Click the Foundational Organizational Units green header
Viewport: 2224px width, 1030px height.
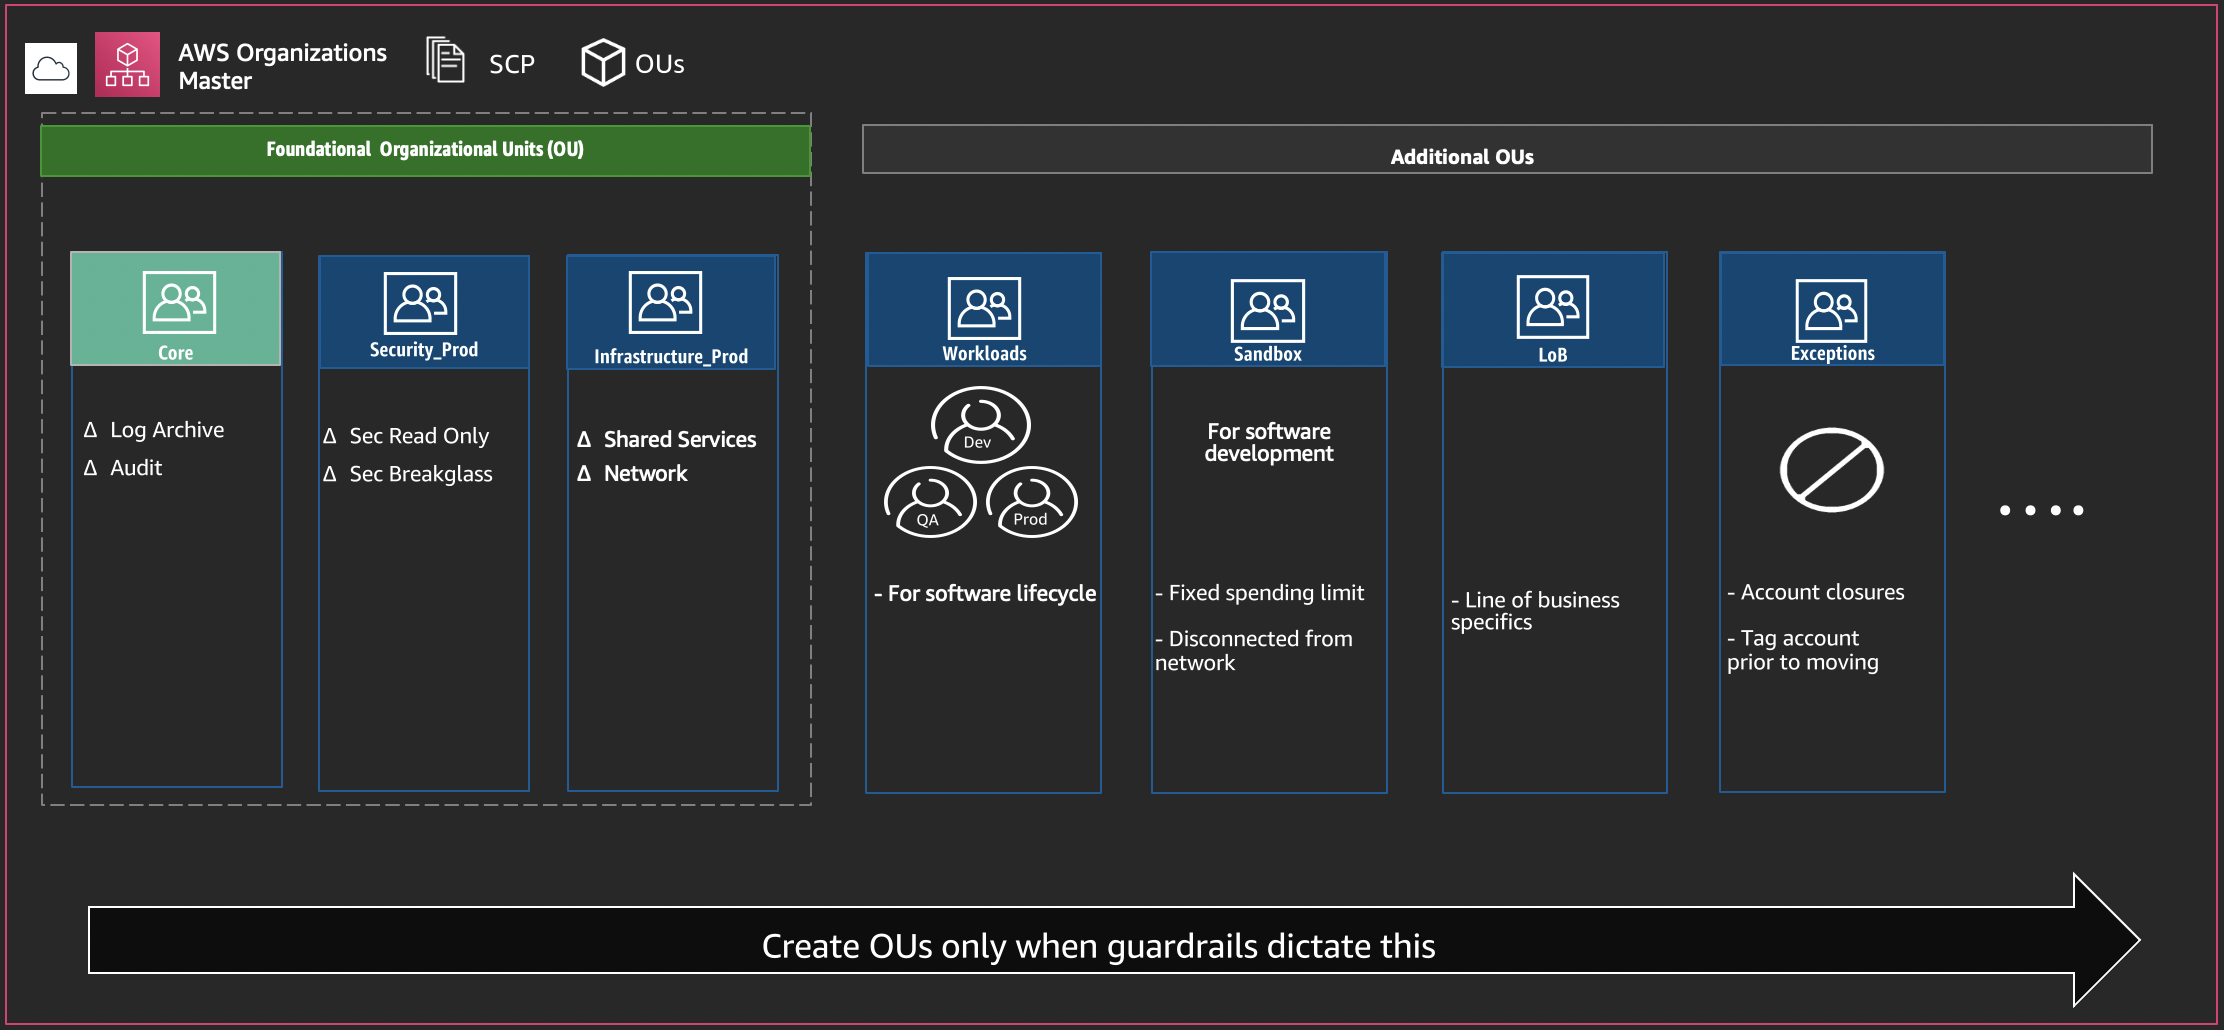click(x=426, y=150)
